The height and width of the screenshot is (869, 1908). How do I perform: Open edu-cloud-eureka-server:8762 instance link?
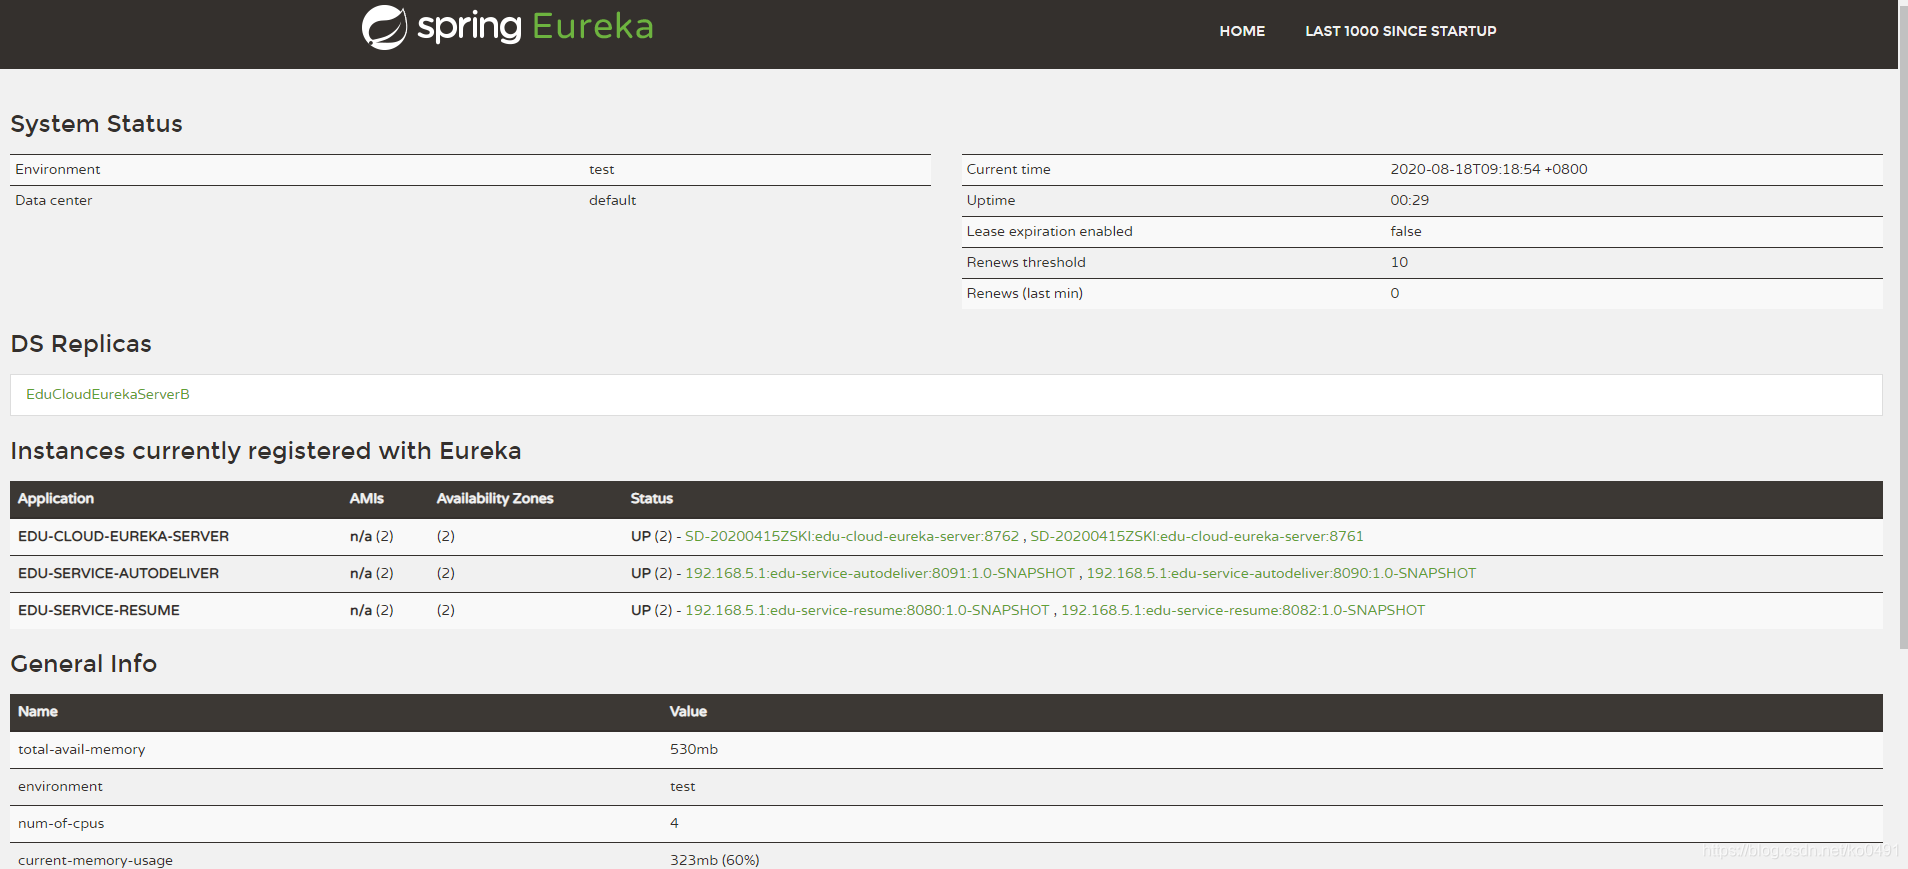852,536
